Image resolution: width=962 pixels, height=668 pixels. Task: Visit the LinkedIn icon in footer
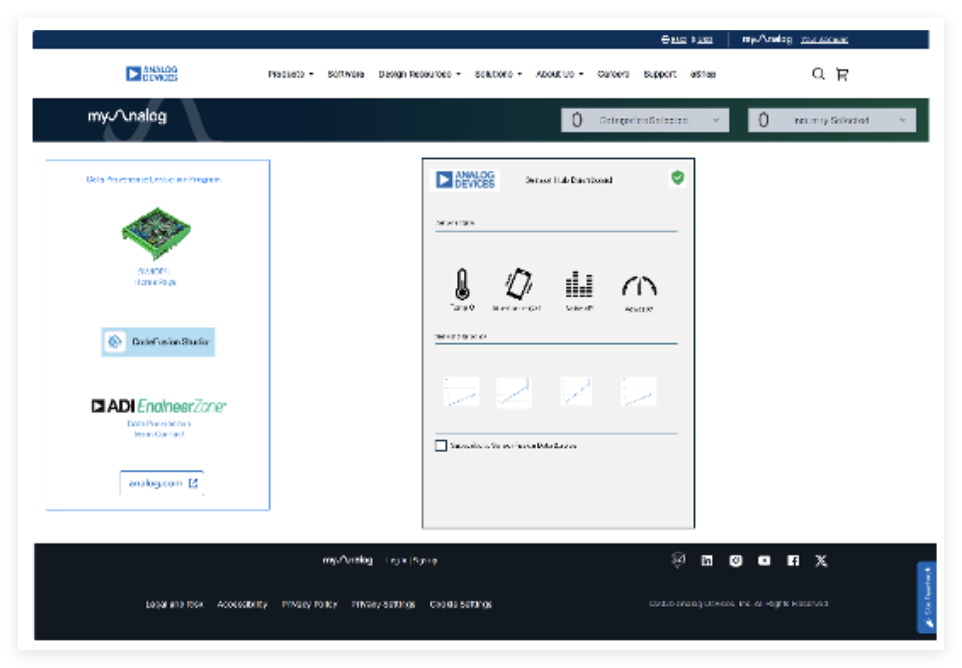707,561
